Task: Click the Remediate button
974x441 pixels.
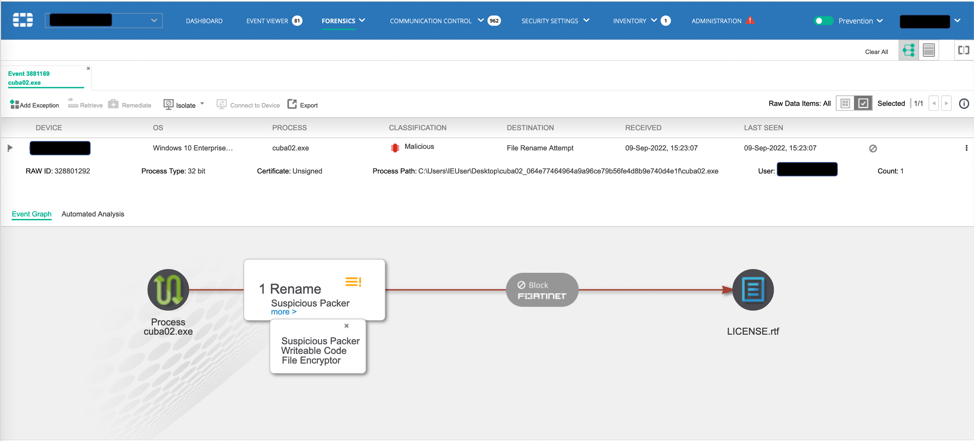Action: [x=129, y=105]
